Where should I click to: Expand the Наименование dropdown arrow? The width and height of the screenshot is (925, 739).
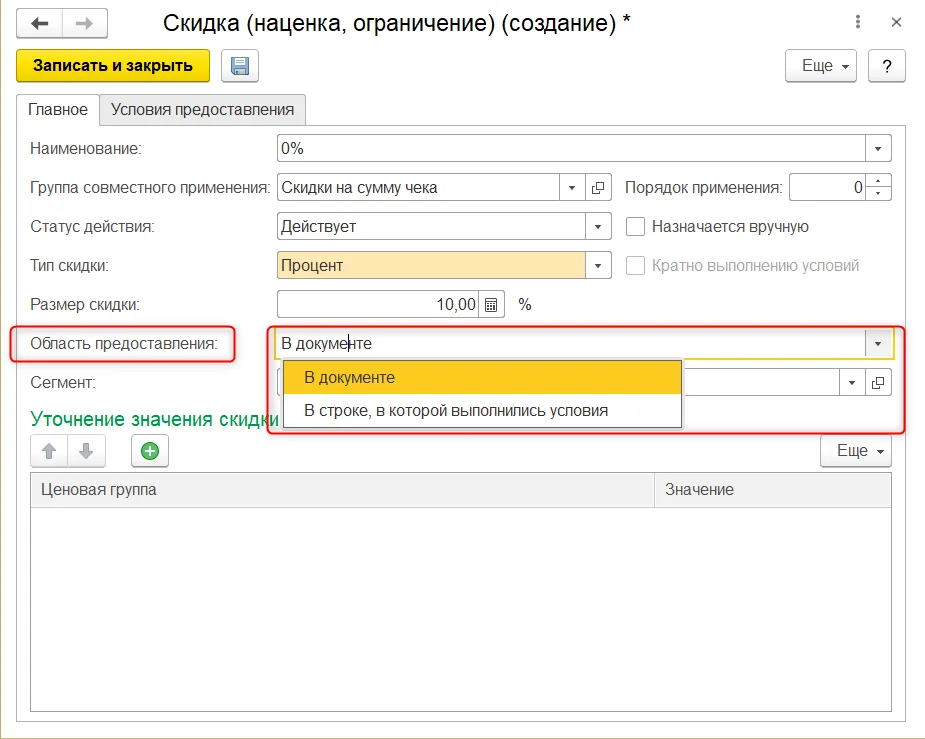878,149
